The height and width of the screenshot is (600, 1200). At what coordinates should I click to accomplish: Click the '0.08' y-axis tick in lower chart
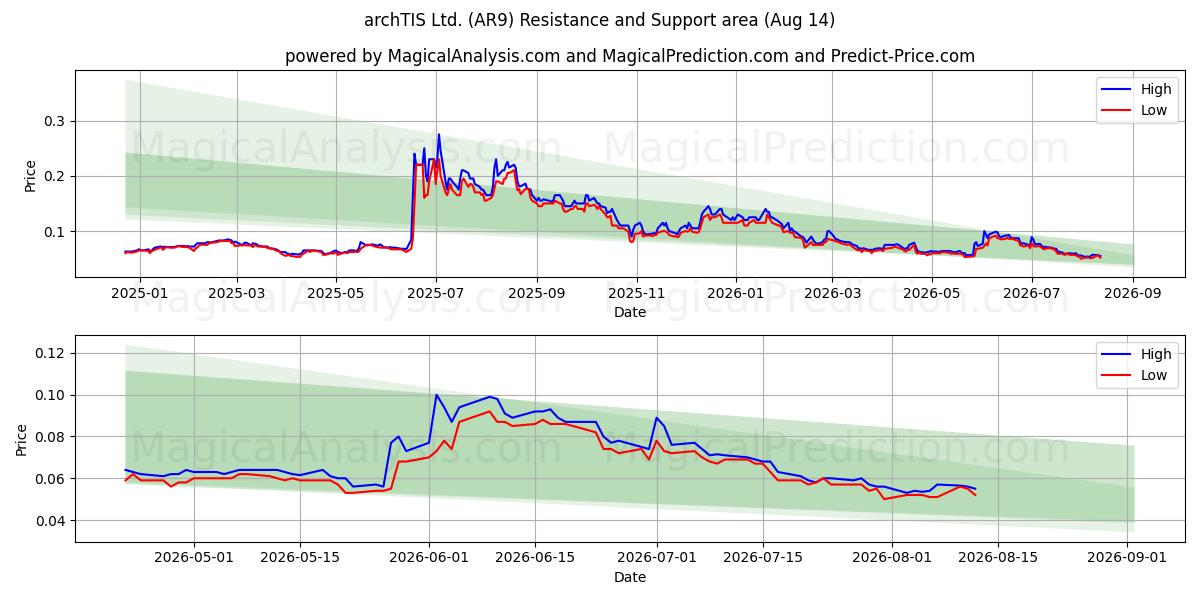click(49, 437)
